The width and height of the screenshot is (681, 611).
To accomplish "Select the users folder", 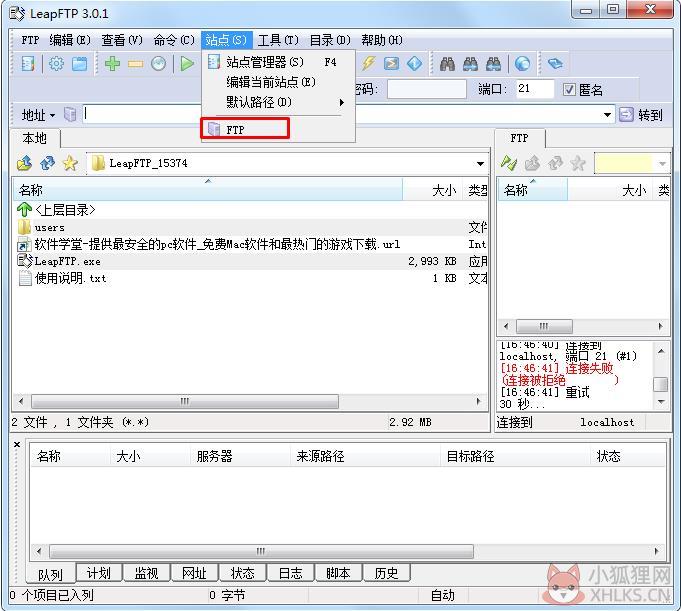I will [x=250, y=227].
